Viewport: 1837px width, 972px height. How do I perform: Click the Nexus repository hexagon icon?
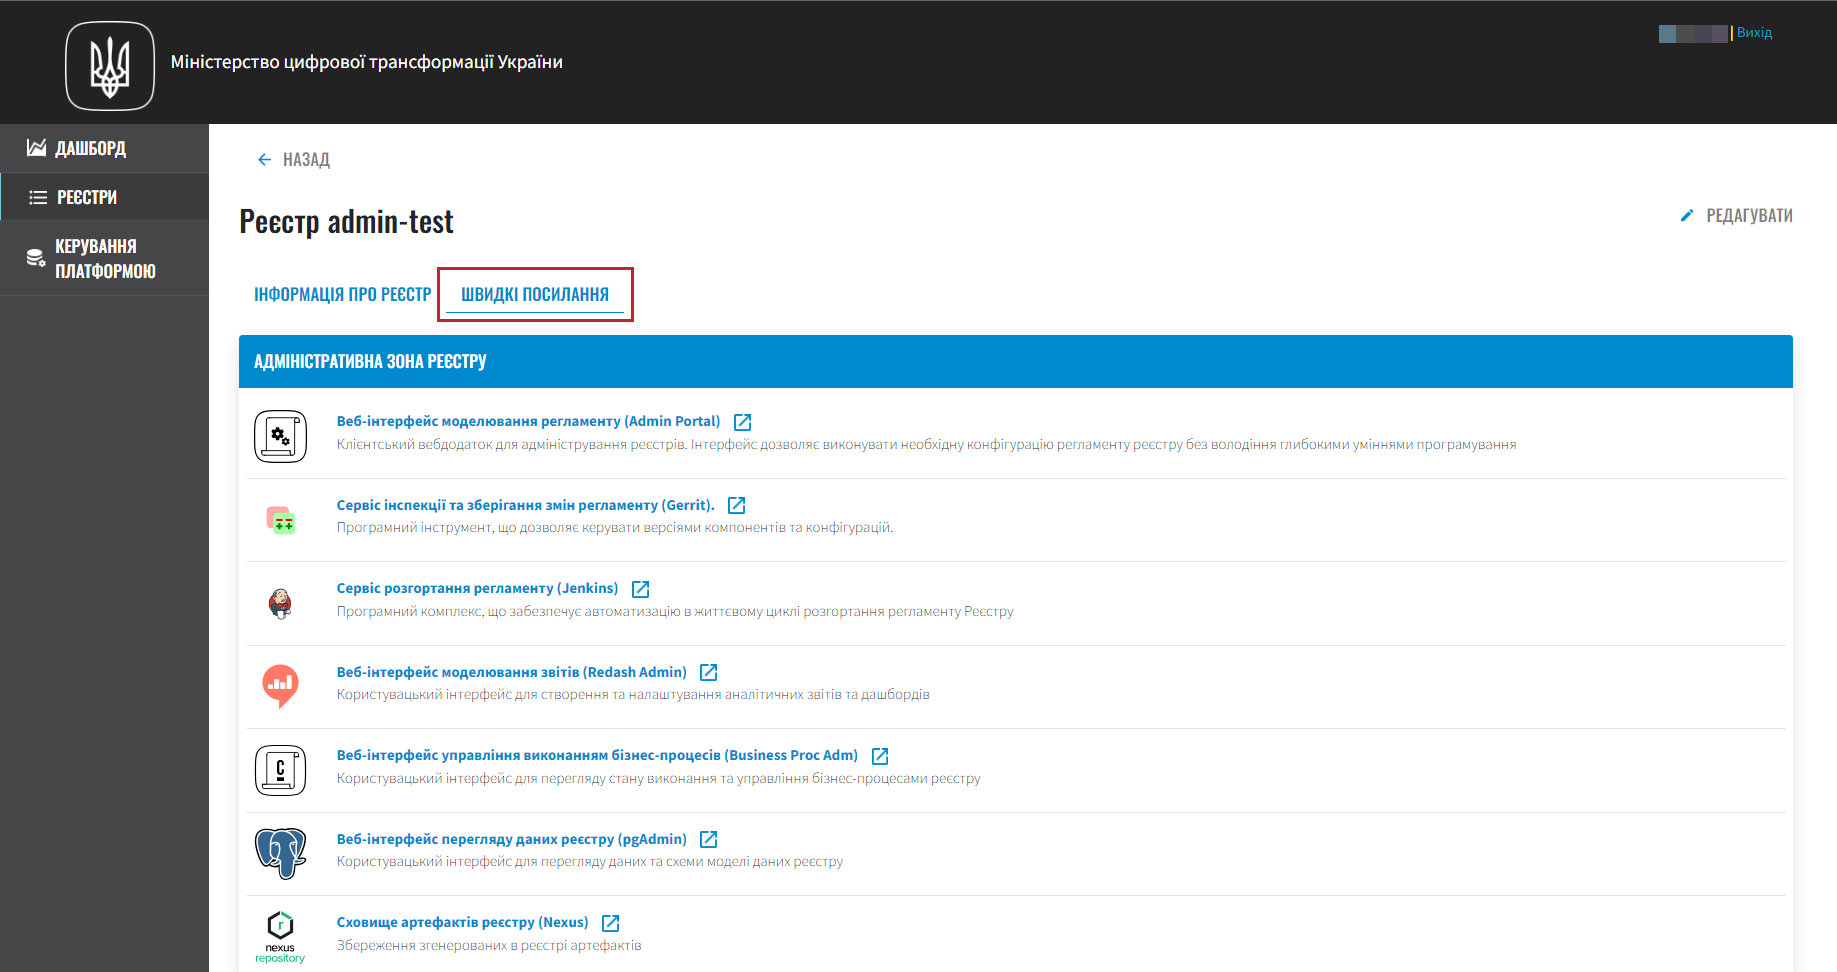click(280, 937)
